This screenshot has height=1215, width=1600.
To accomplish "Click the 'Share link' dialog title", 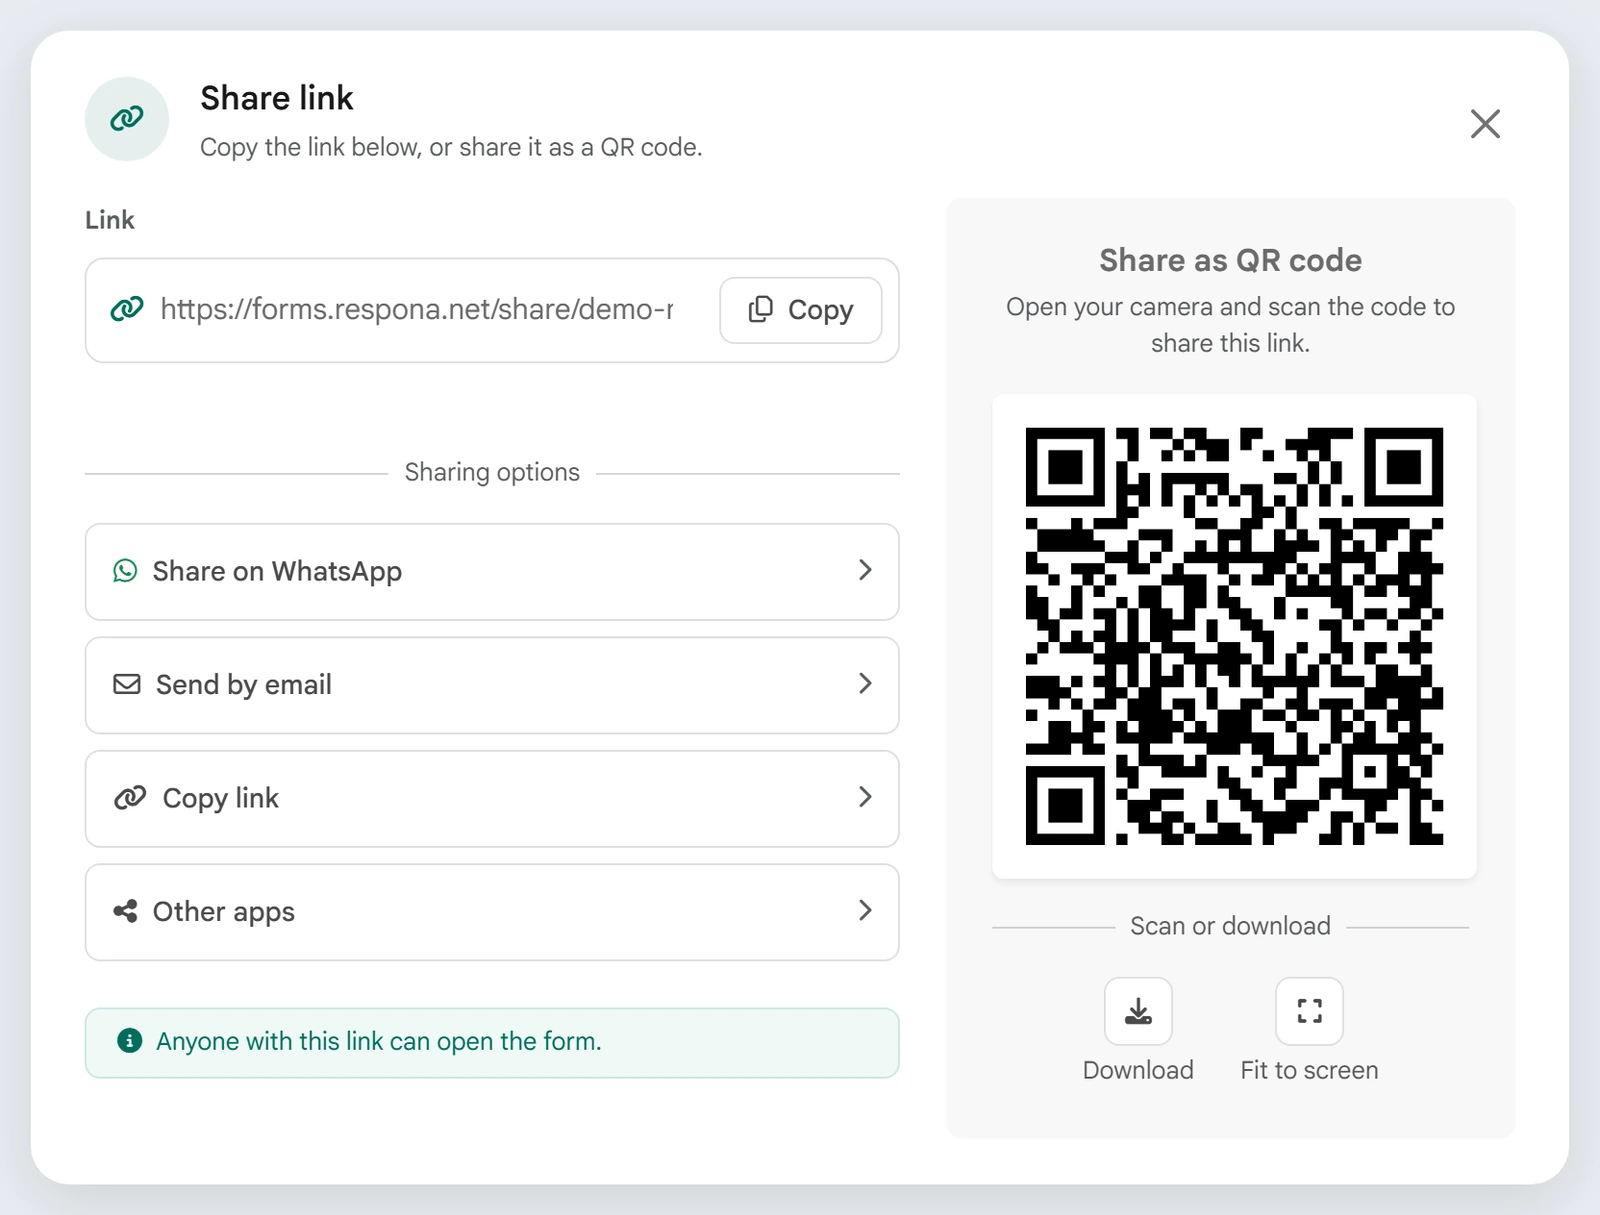I will [x=277, y=98].
